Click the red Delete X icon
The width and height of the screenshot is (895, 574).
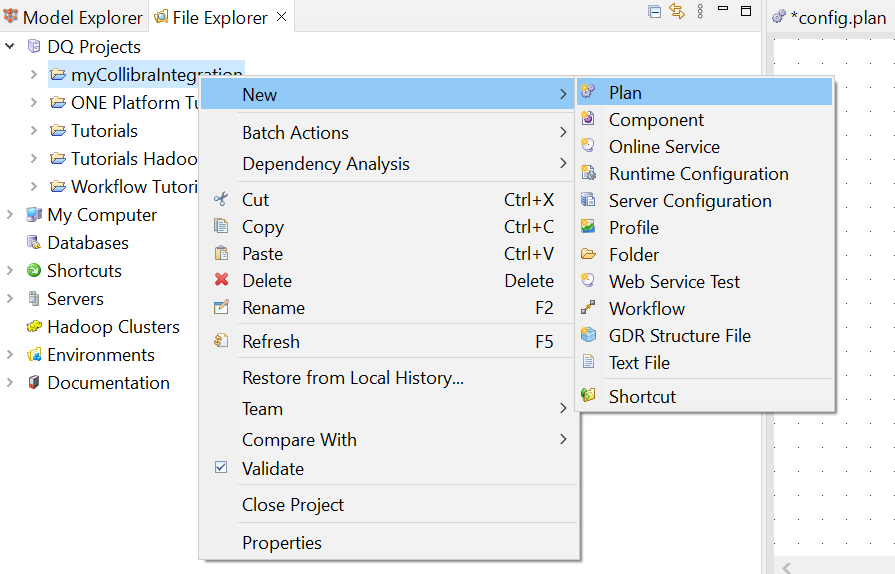(221, 281)
